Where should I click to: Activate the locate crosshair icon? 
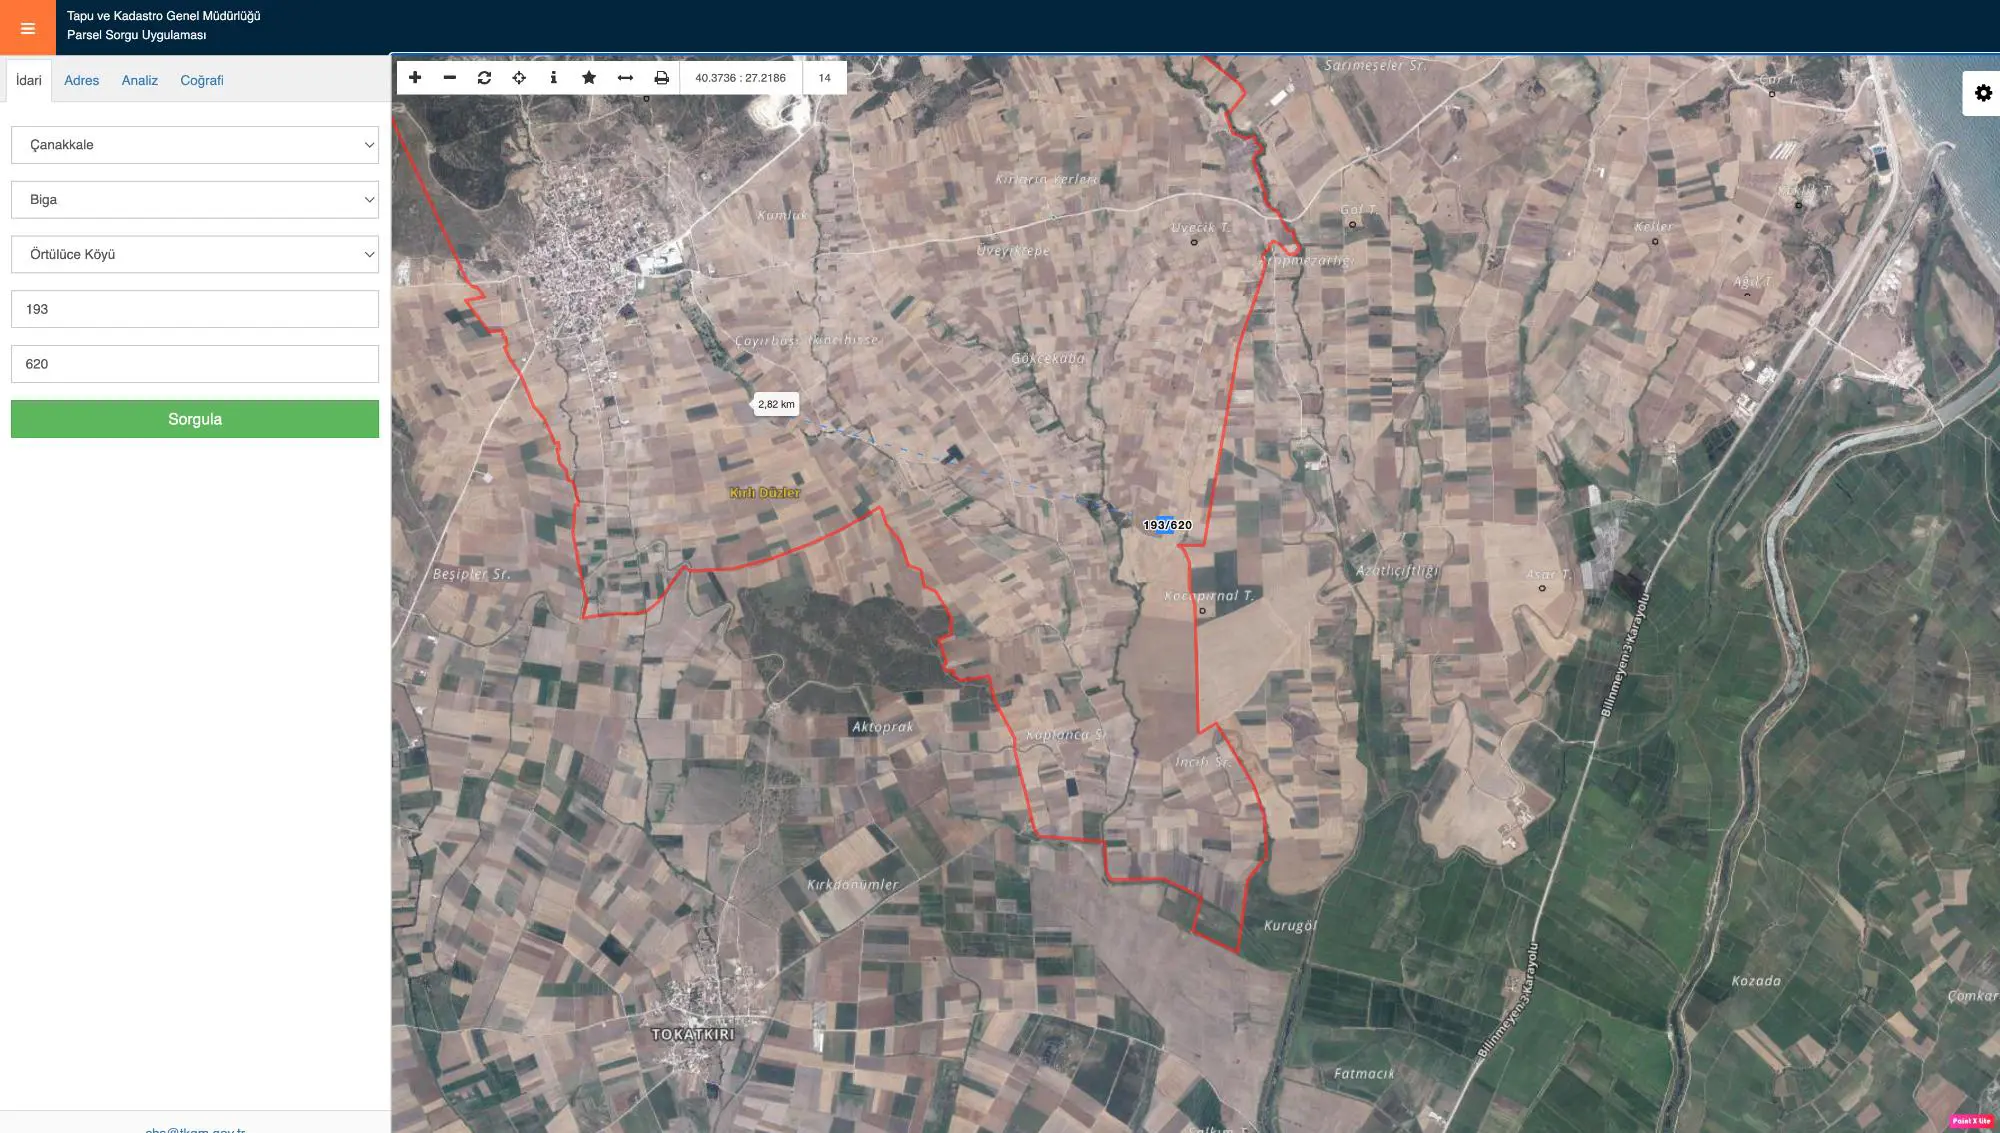tap(519, 77)
